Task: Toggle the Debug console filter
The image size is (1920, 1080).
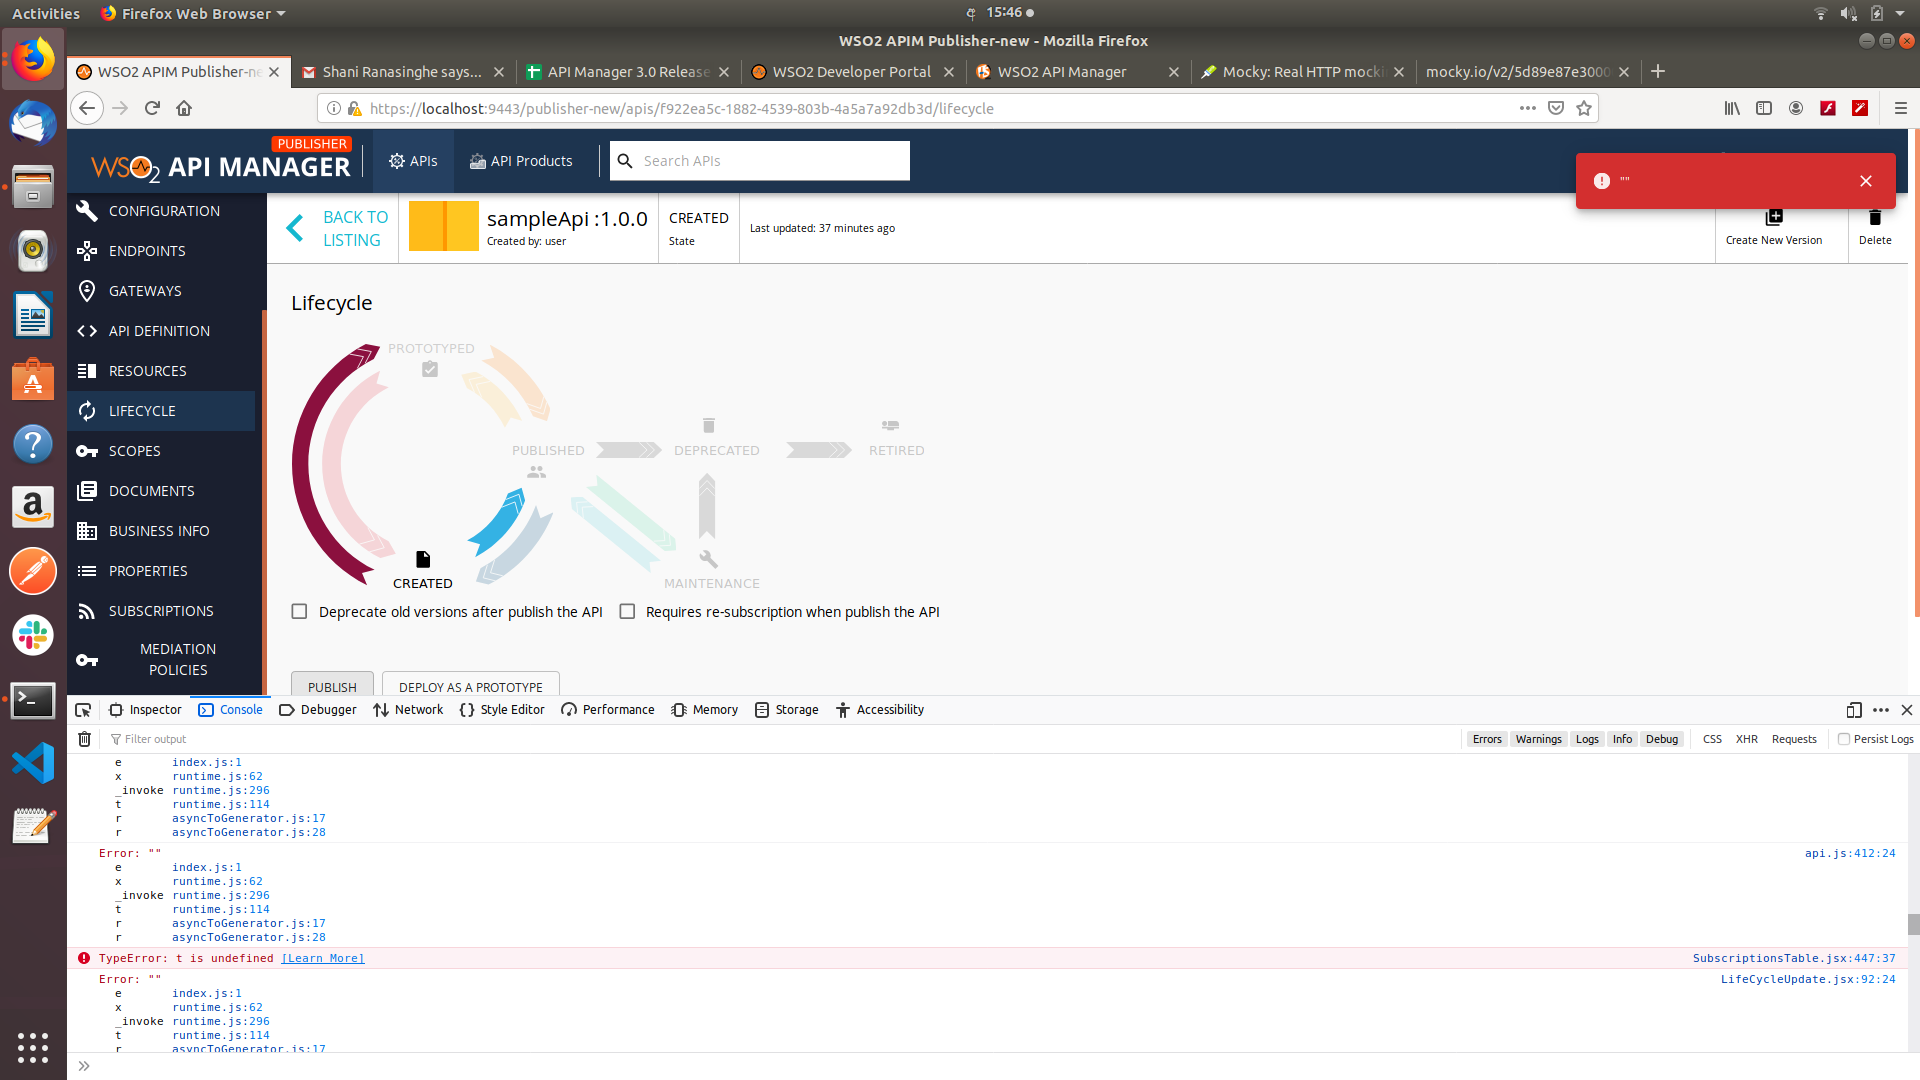Action: 1662,739
